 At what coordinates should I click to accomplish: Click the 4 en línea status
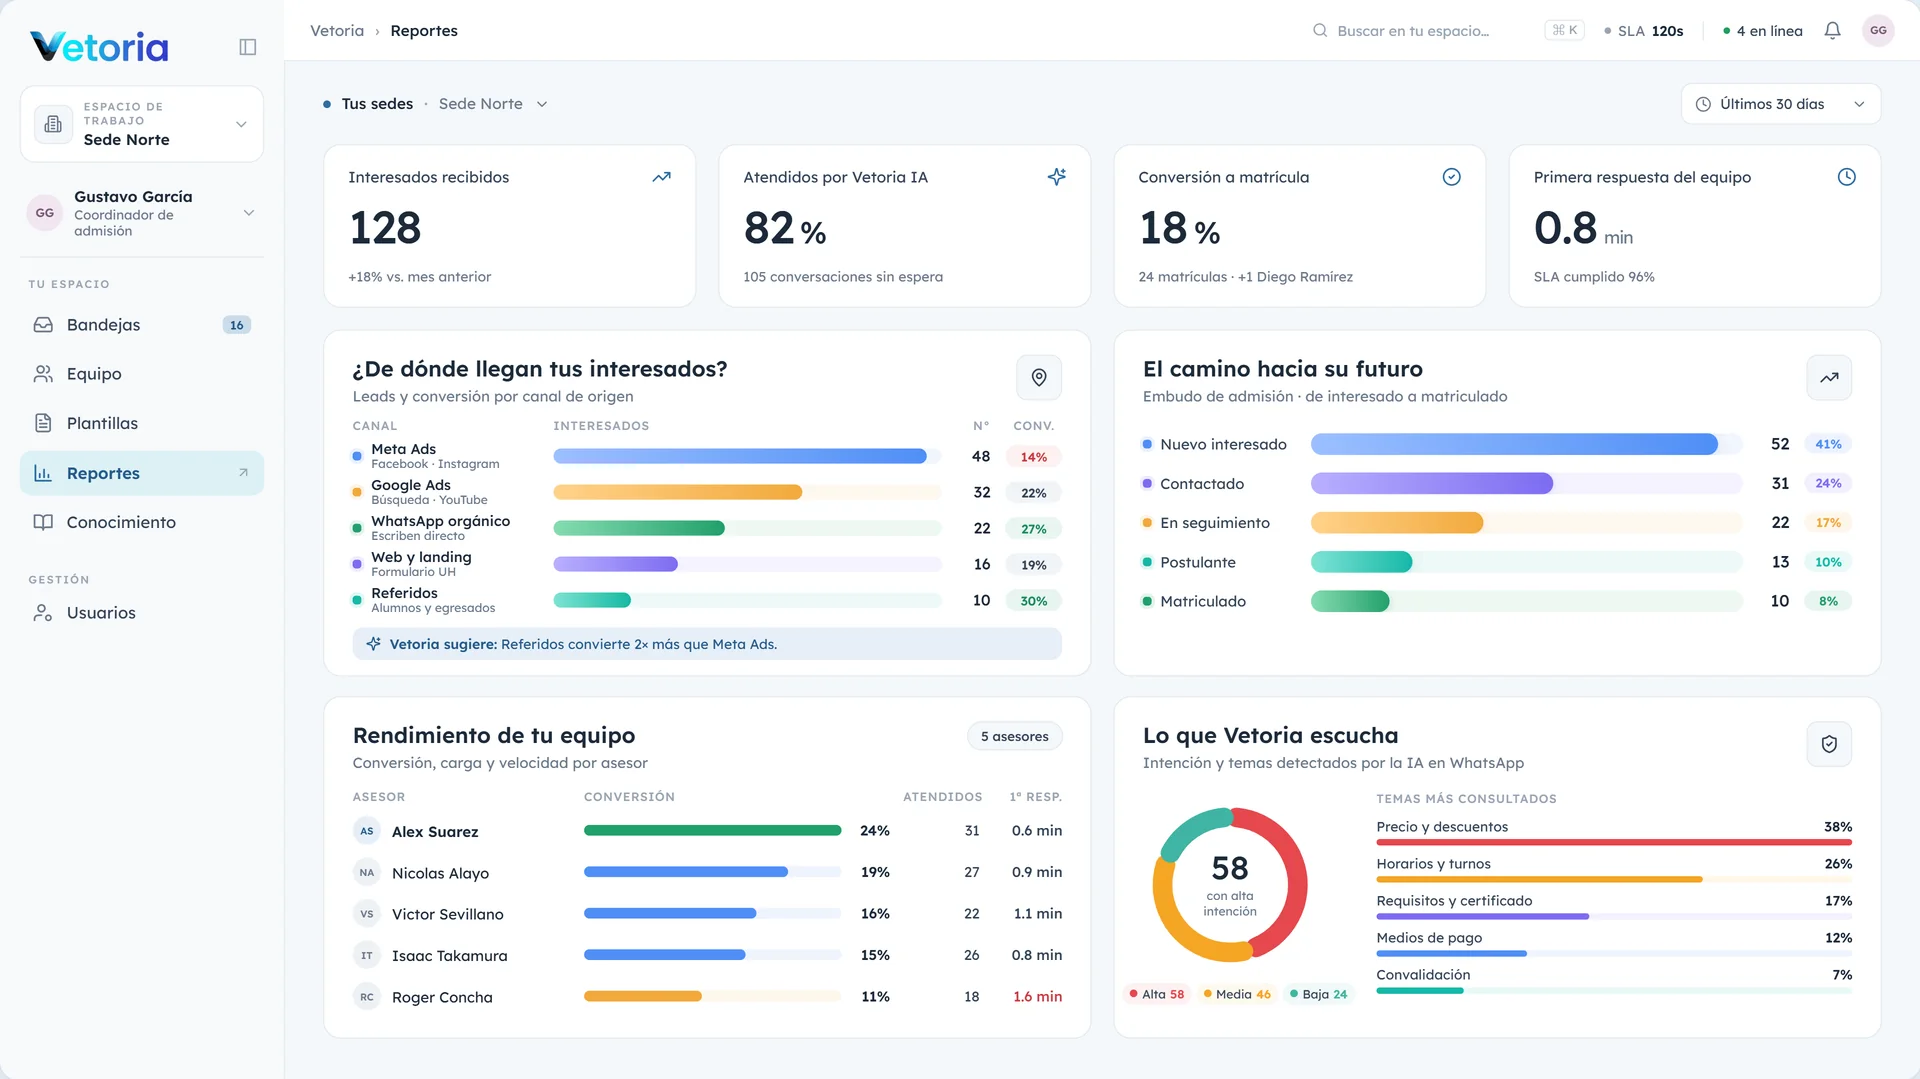[1762, 31]
